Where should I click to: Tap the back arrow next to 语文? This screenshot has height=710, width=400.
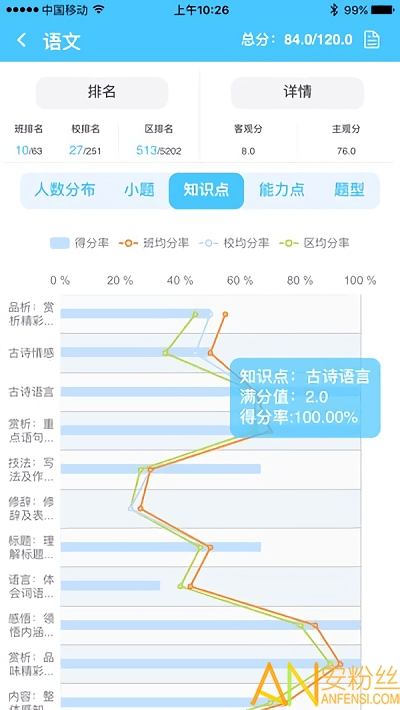21,40
